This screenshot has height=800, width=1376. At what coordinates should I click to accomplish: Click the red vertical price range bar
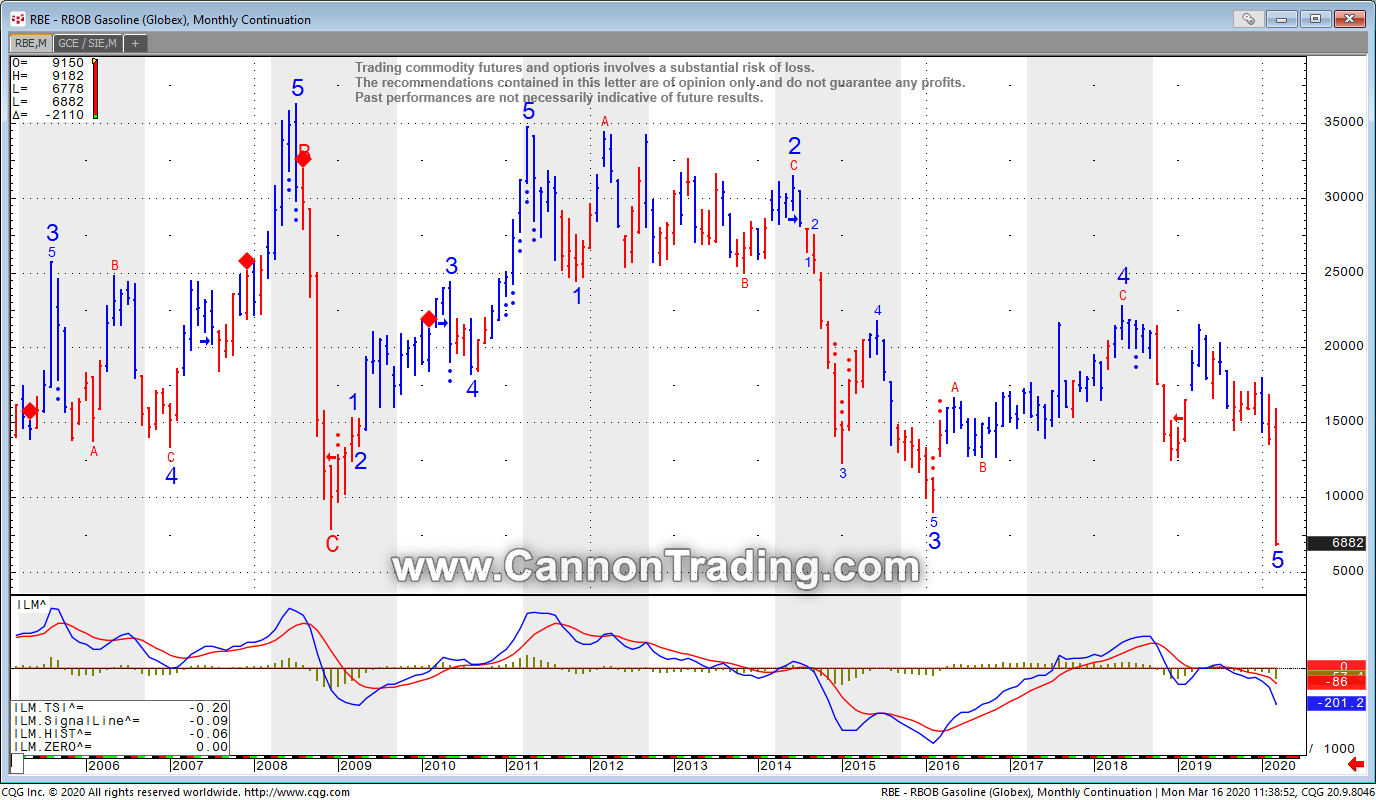pyautogui.click(x=95, y=88)
